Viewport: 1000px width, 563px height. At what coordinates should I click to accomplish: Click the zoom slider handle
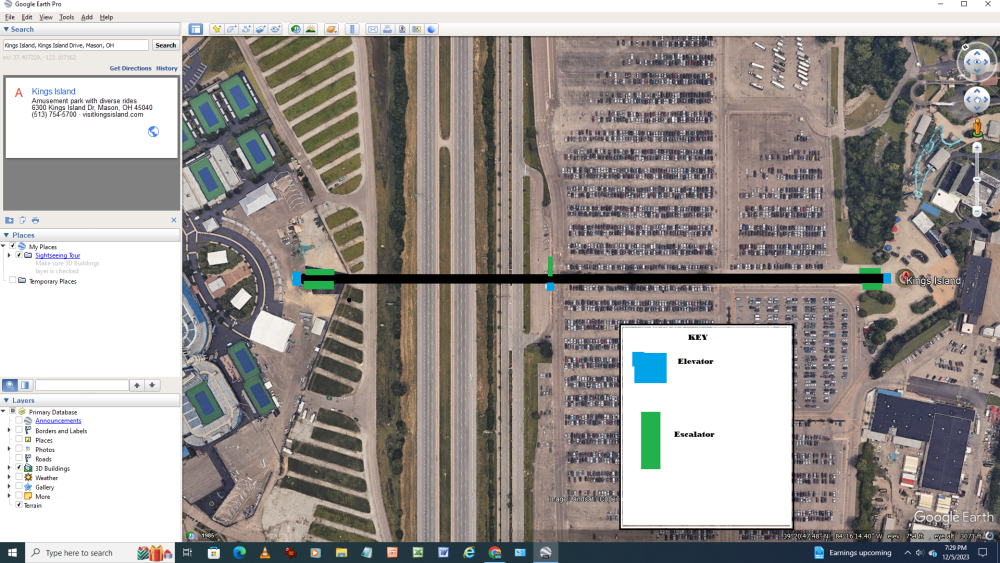pos(976,180)
